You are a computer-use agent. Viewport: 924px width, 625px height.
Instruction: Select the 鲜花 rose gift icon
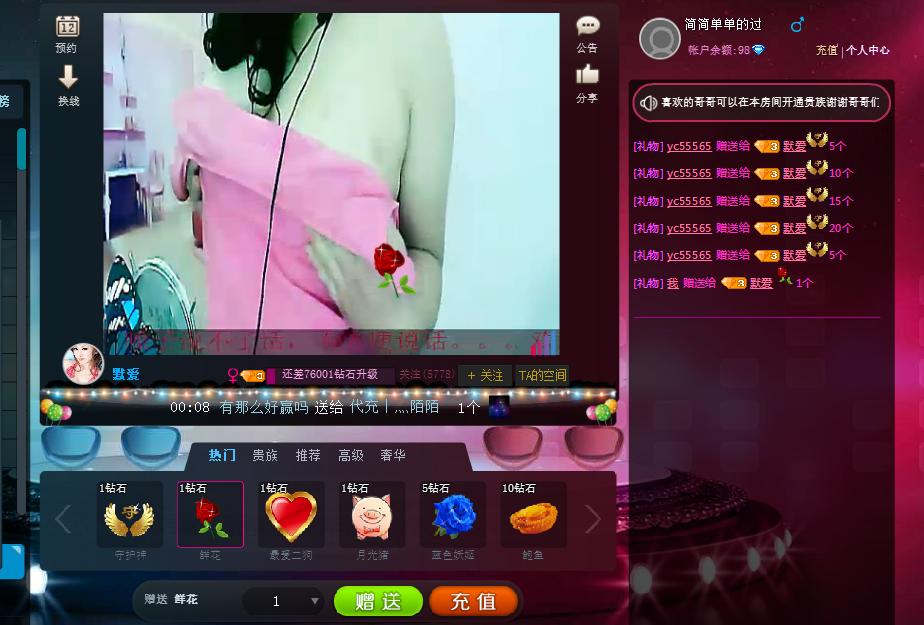click(210, 515)
